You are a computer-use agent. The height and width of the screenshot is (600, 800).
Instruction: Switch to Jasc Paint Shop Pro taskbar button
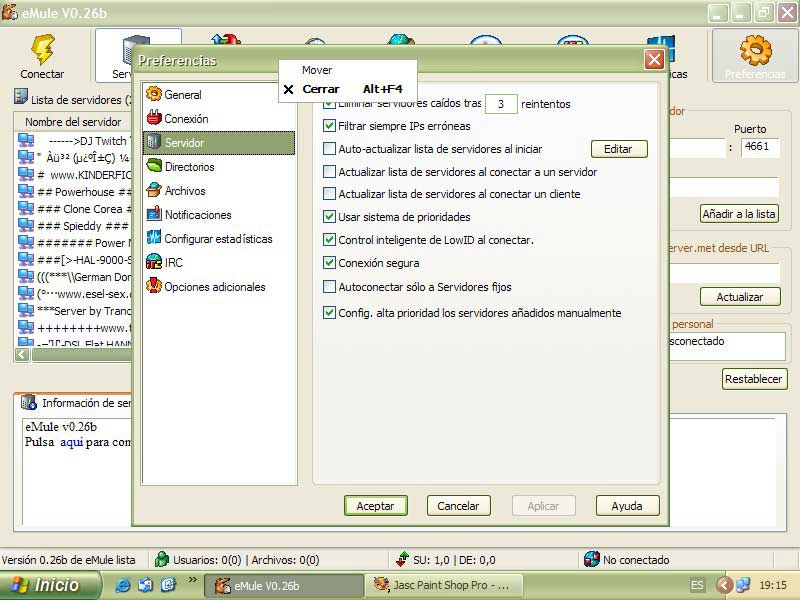tap(444, 585)
